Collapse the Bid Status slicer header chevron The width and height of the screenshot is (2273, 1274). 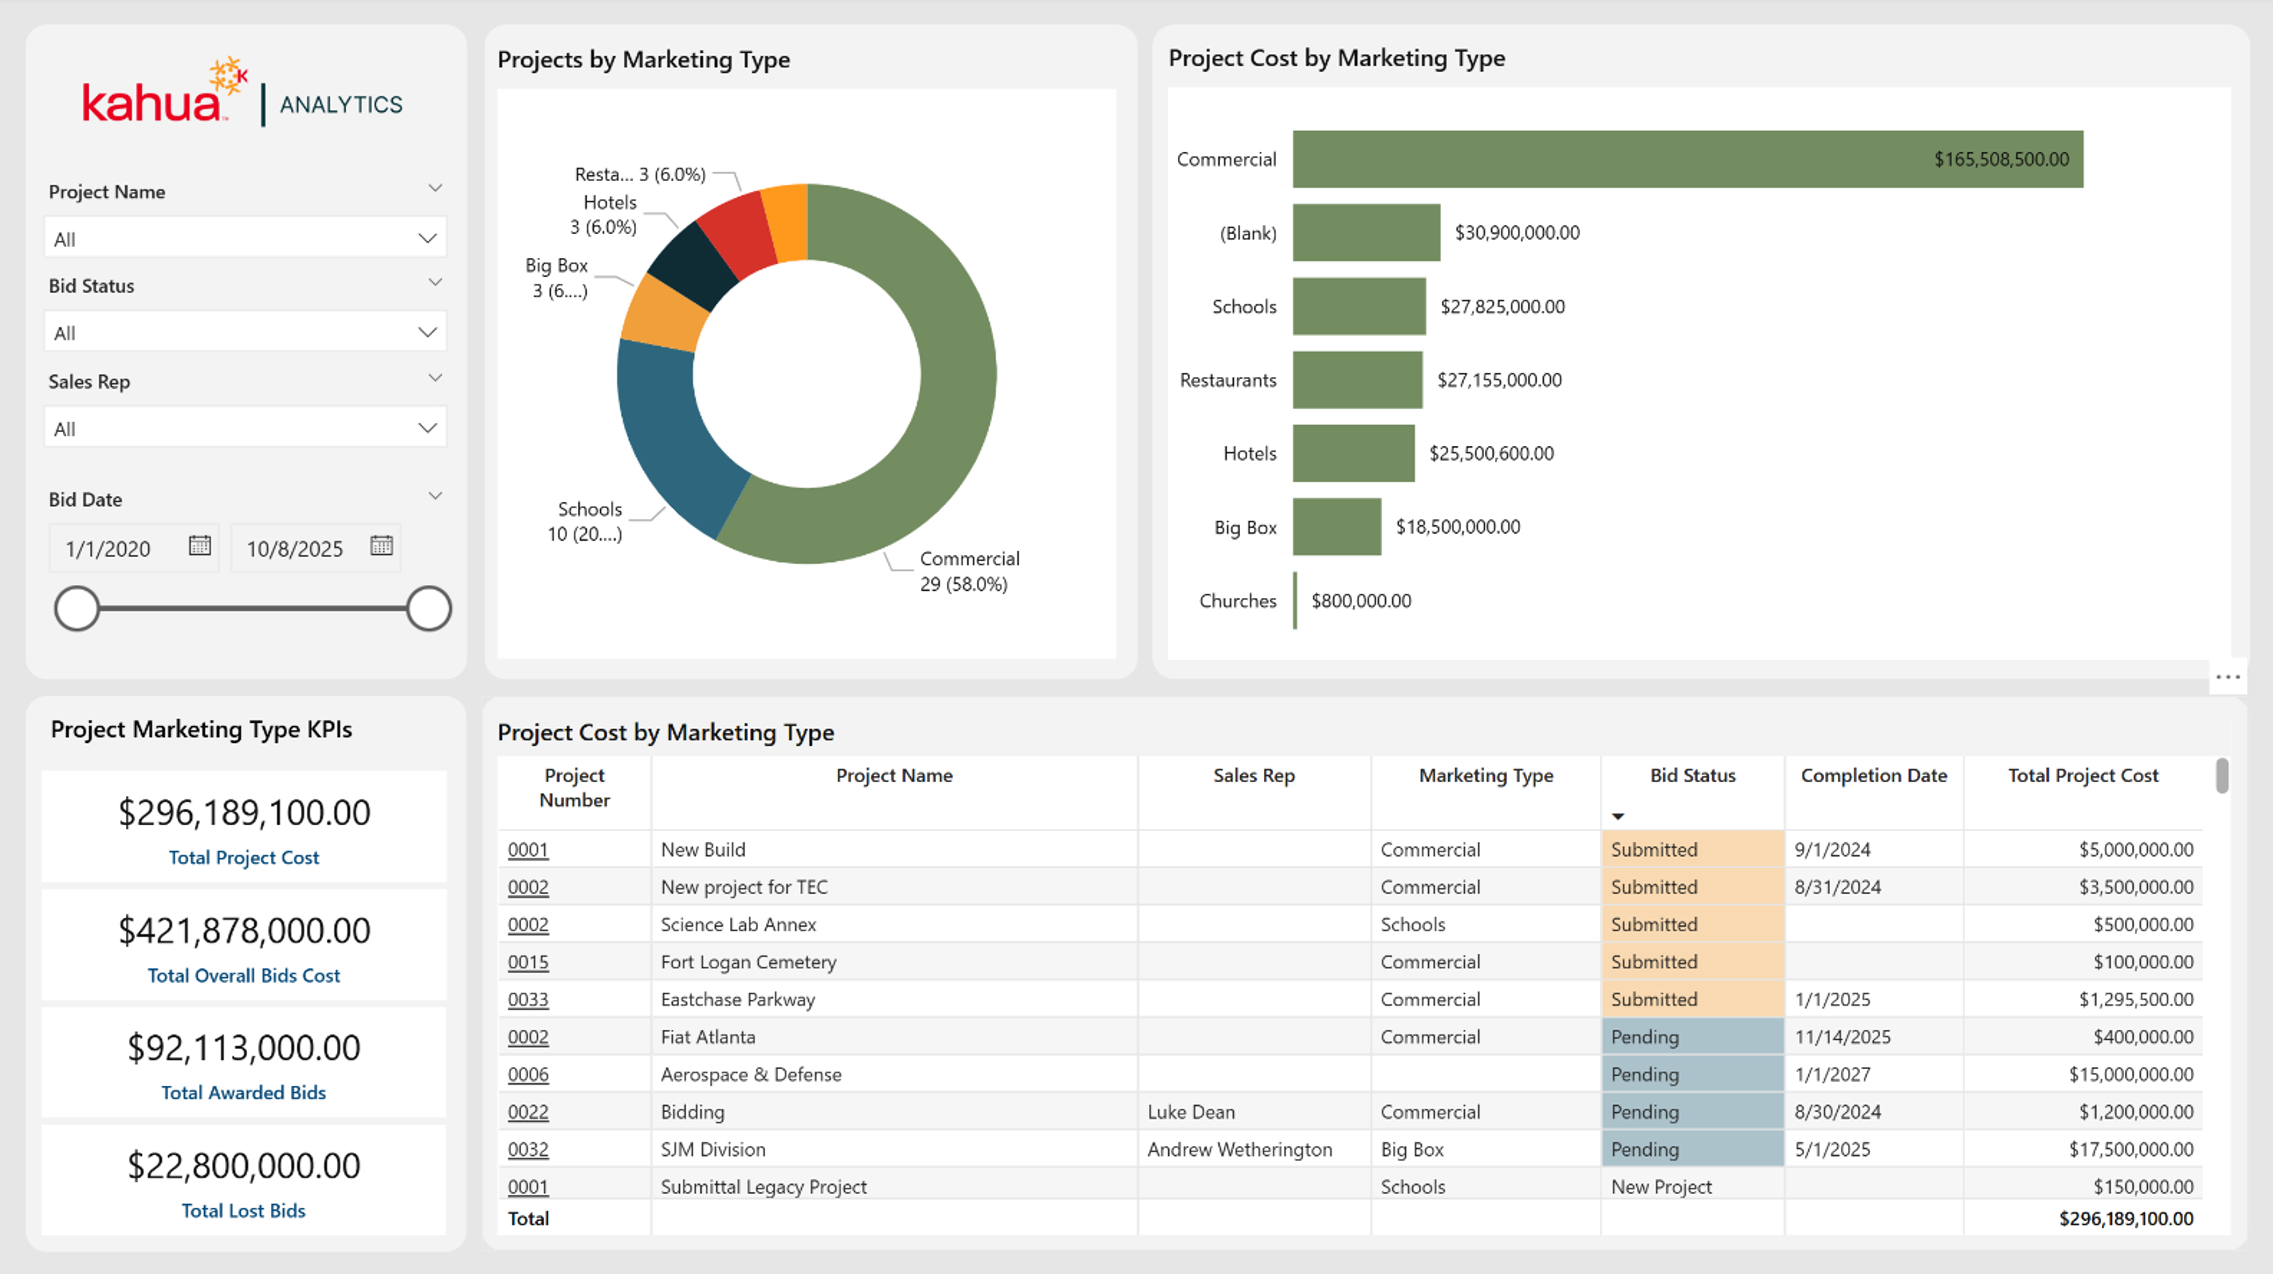435,283
